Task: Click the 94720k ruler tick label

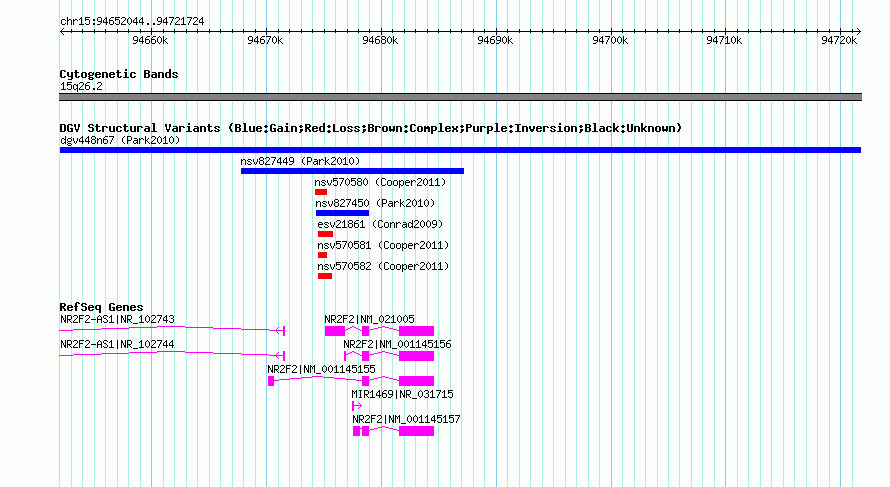Action: pos(839,40)
